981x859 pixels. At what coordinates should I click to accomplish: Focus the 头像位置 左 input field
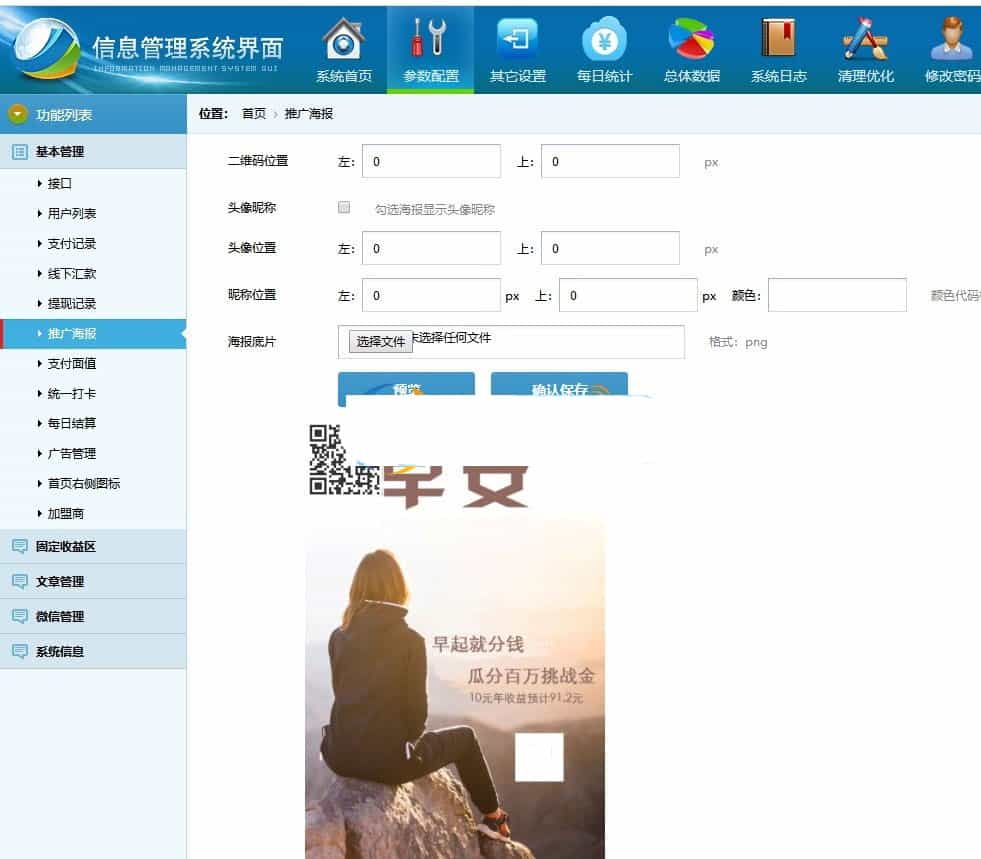coord(431,248)
